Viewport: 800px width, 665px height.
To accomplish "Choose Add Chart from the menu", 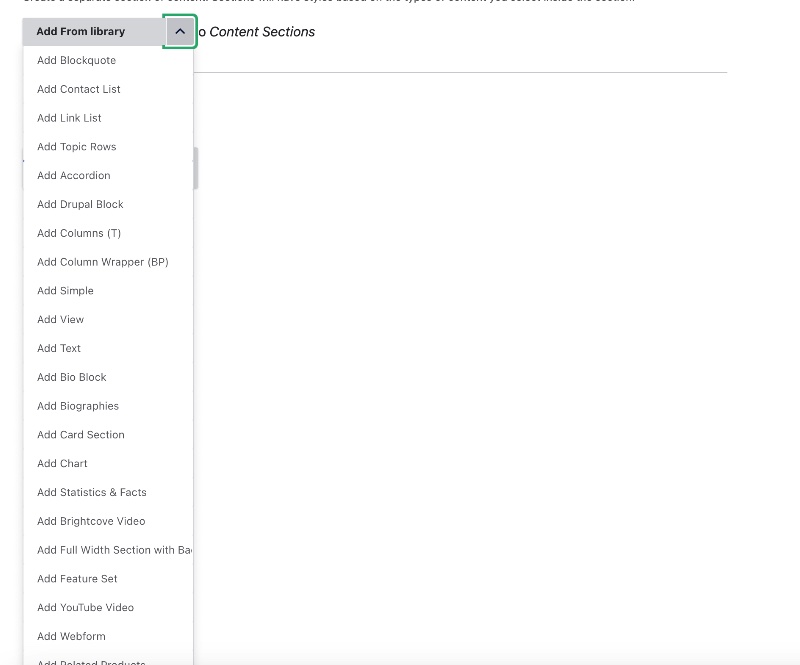I will coord(62,463).
